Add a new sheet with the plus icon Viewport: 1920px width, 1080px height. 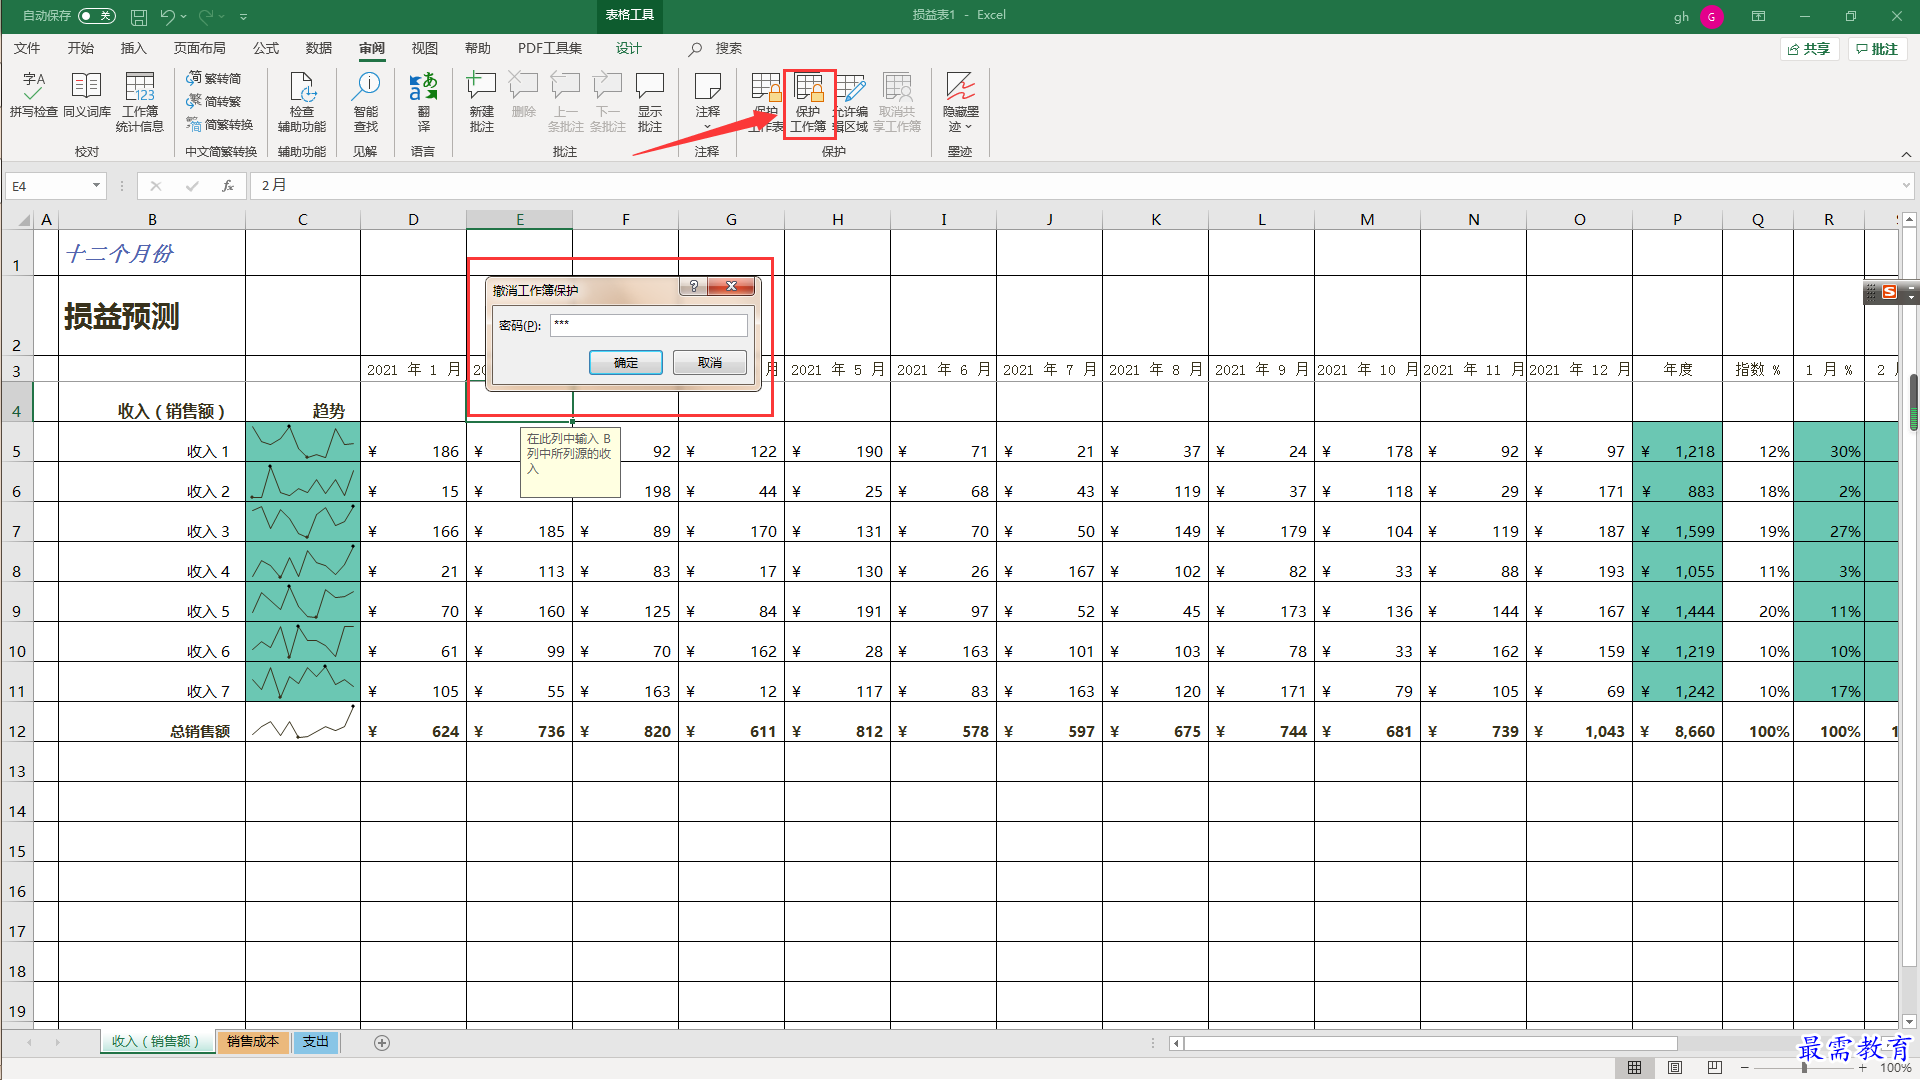[382, 1043]
